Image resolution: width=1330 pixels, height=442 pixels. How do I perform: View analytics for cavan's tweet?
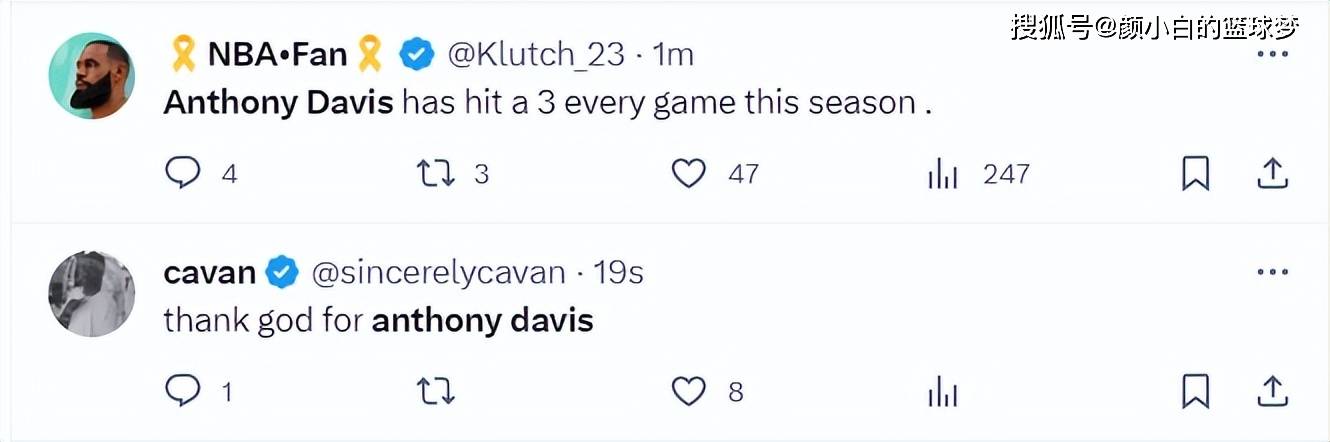[x=942, y=392]
